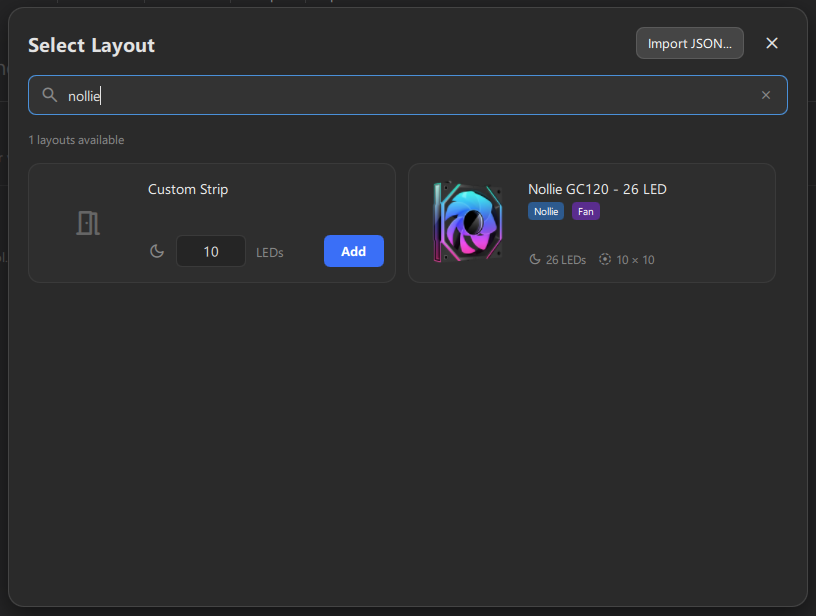Viewport: 816px width, 616px height.
Task: Click the LED icon beside the Custom Strip count
Action: (157, 251)
